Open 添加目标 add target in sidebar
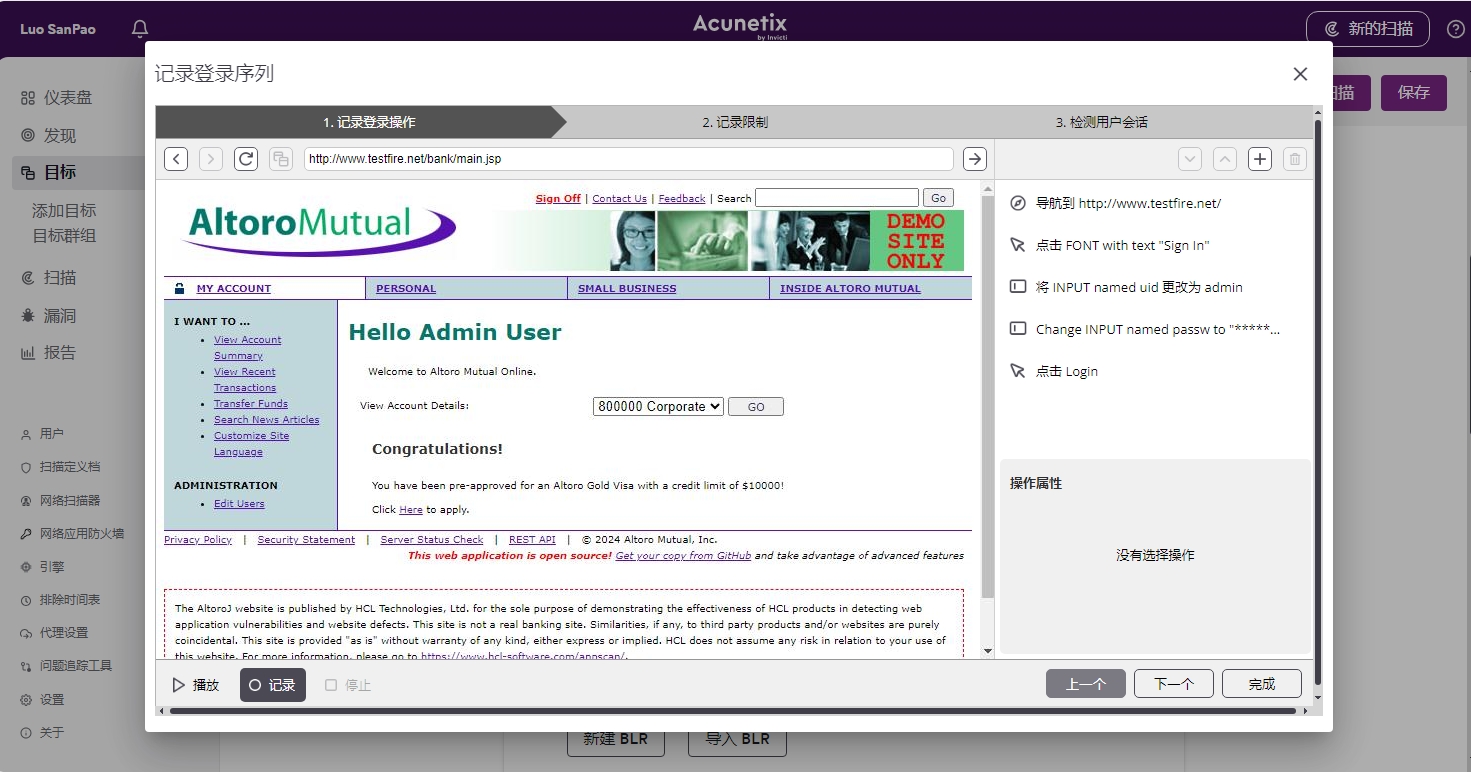 (x=64, y=210)
